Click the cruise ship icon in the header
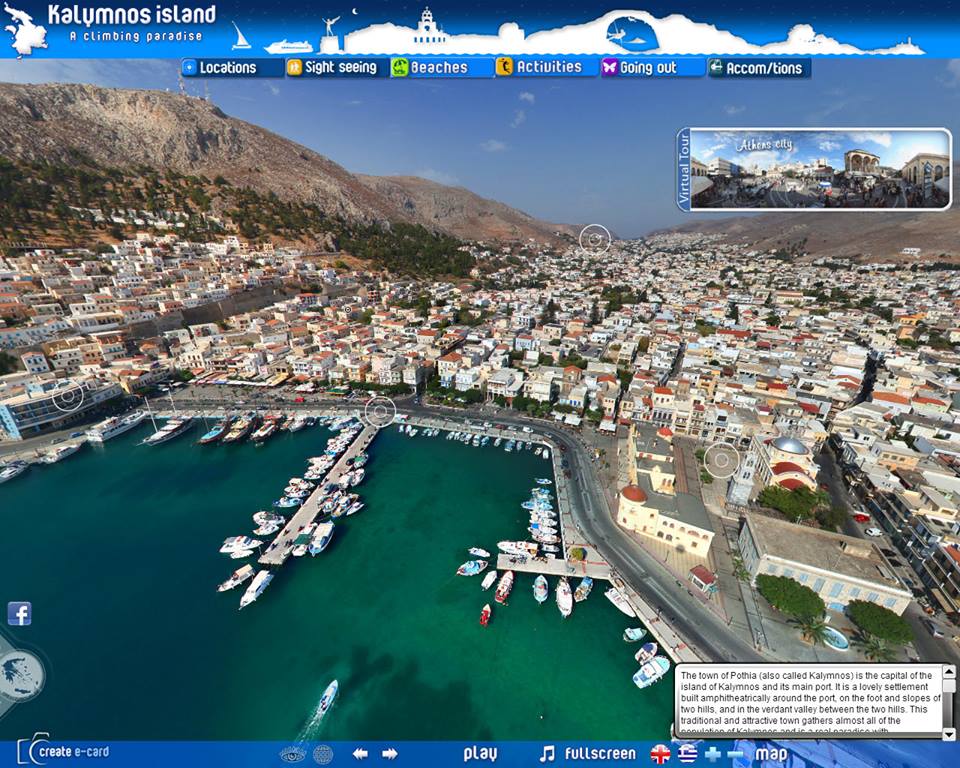Screen dimensions: 960x768 (288, 47)
